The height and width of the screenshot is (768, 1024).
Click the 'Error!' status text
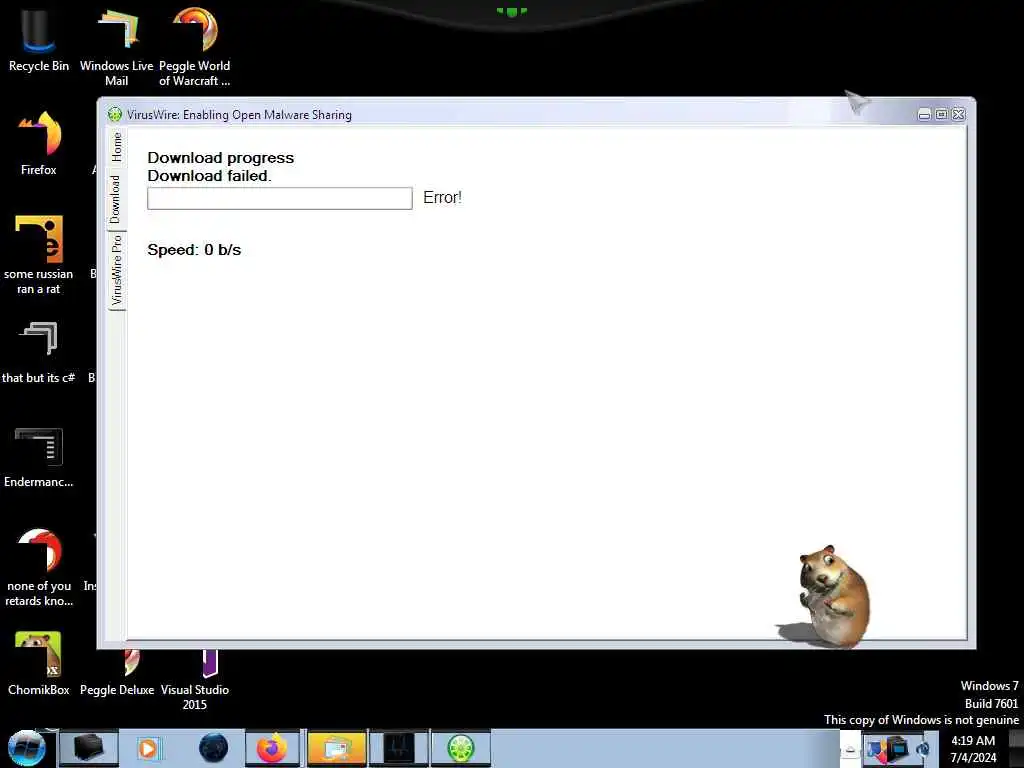442,197
